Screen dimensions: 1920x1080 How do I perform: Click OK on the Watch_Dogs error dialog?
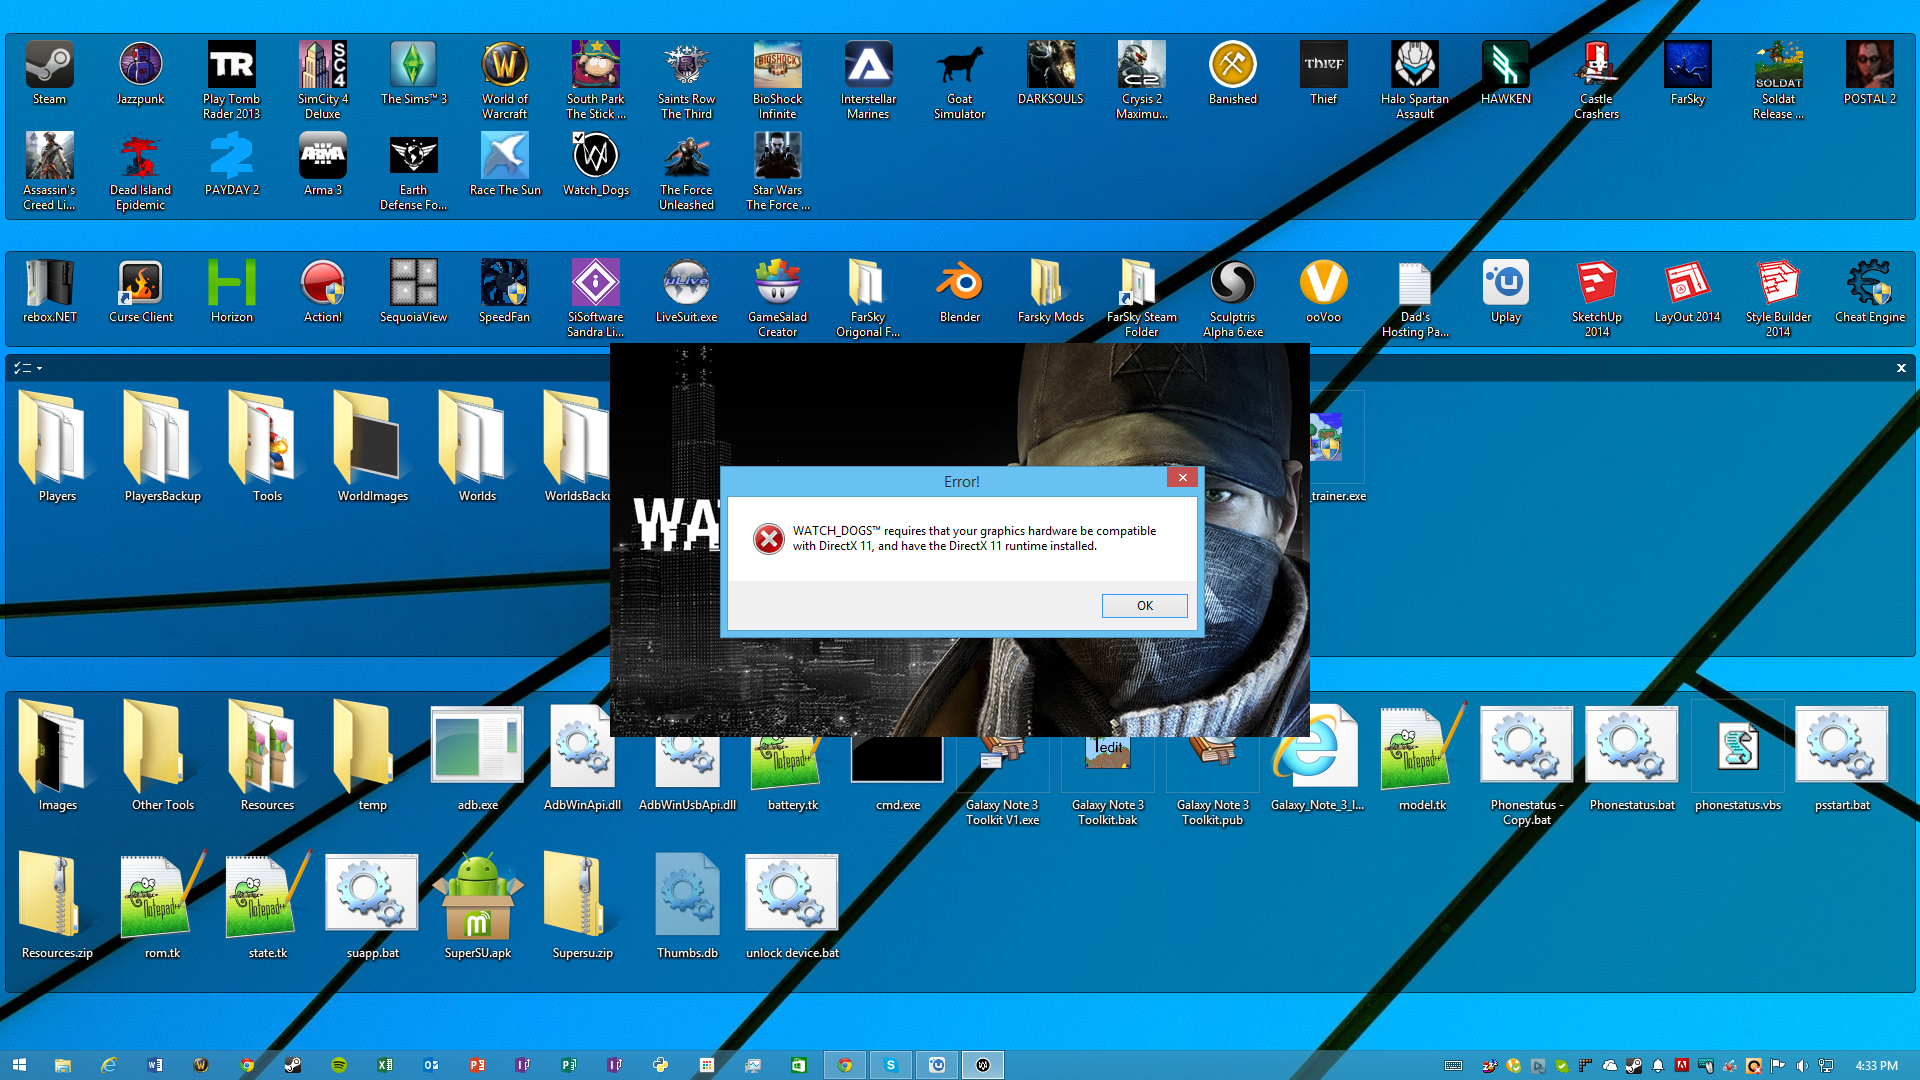[1144, 606]
